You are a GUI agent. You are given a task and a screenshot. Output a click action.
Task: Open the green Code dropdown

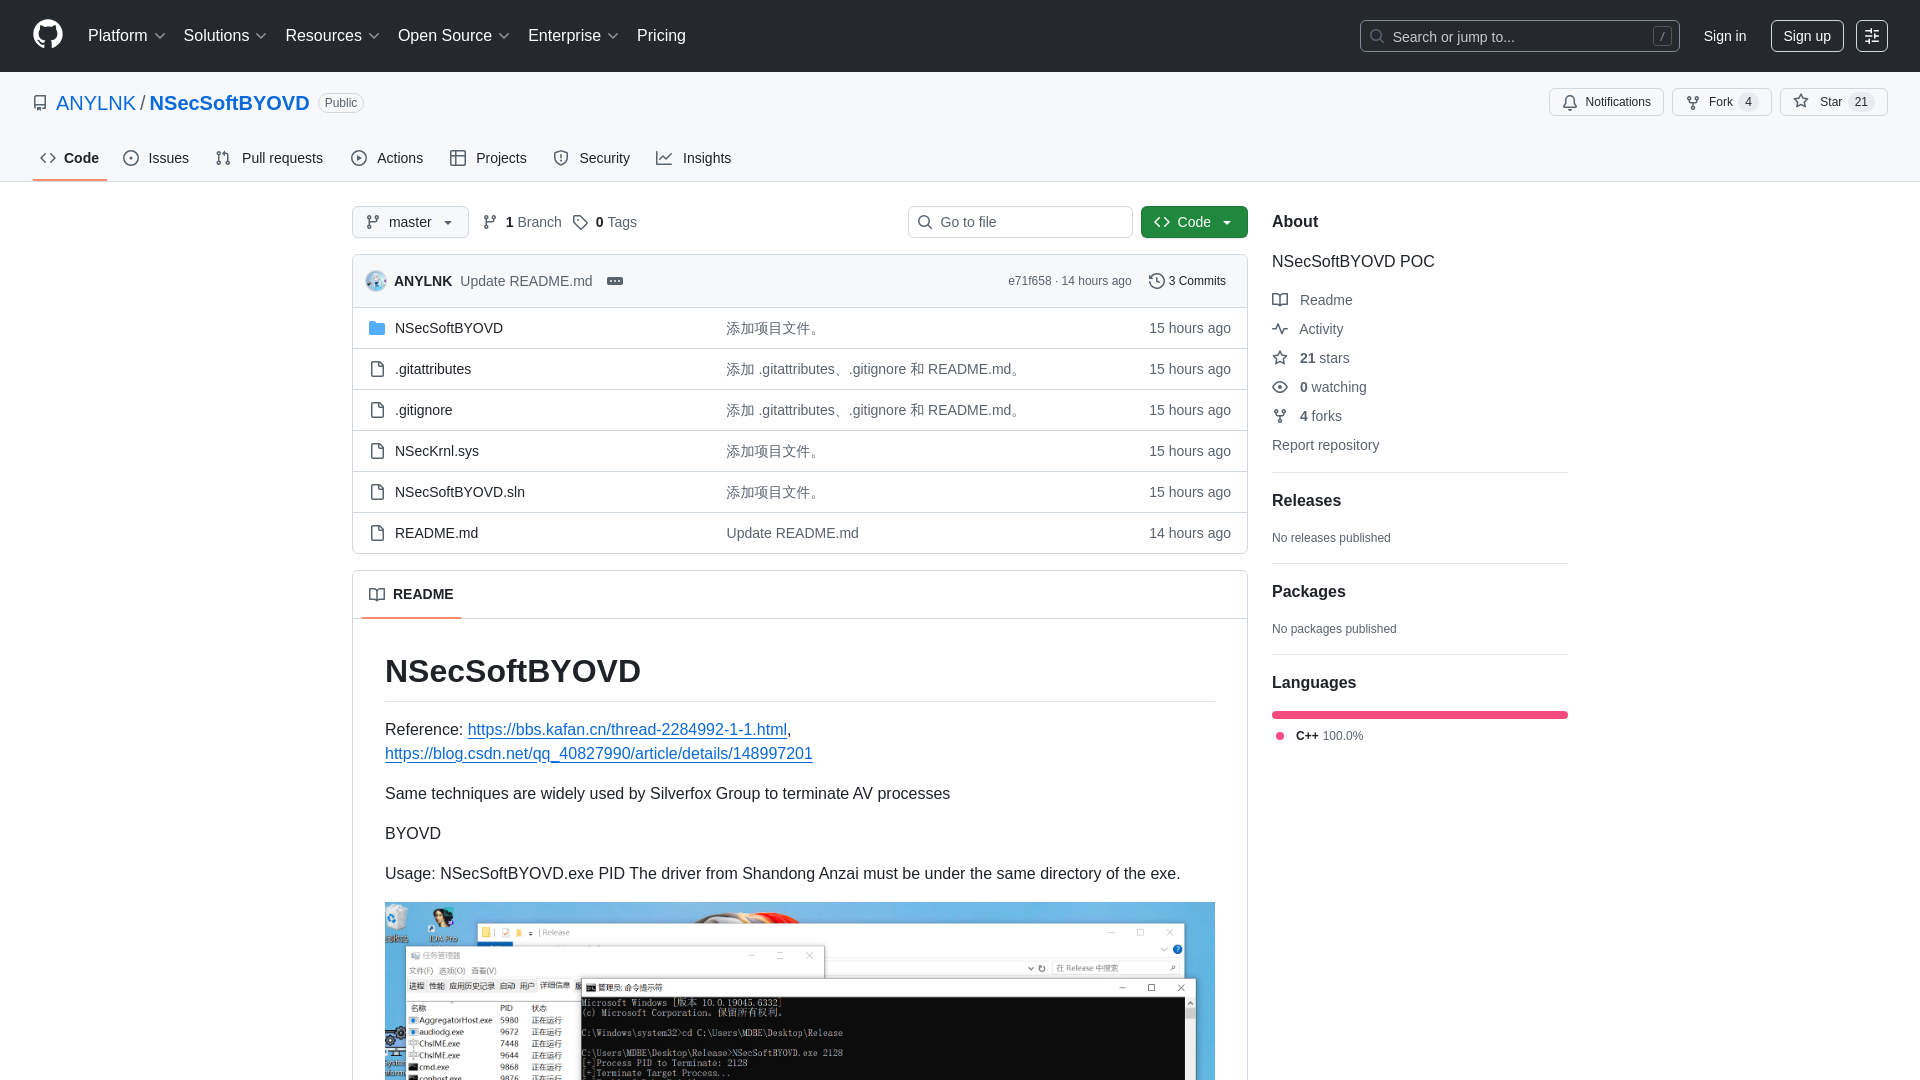pyautogui.click(x=1194, y=222)
